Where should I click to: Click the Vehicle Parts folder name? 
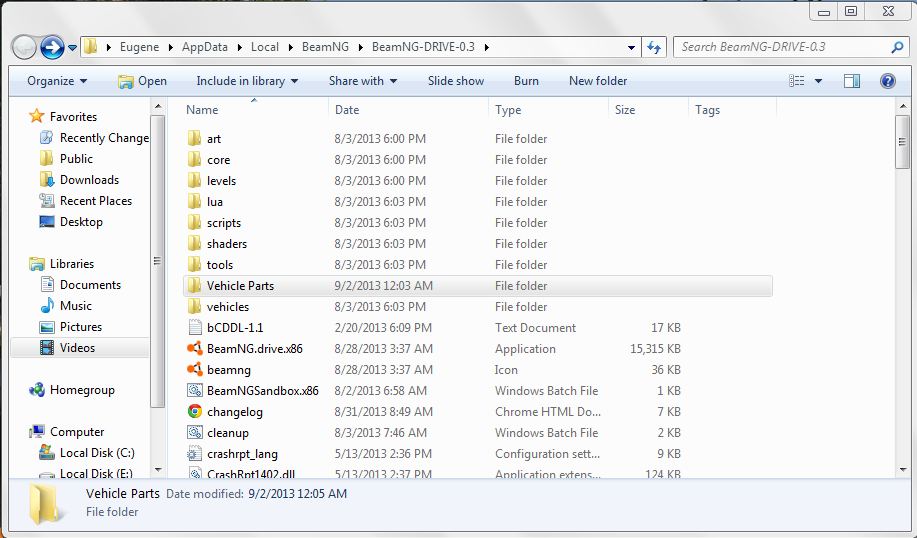pos(240,286)
